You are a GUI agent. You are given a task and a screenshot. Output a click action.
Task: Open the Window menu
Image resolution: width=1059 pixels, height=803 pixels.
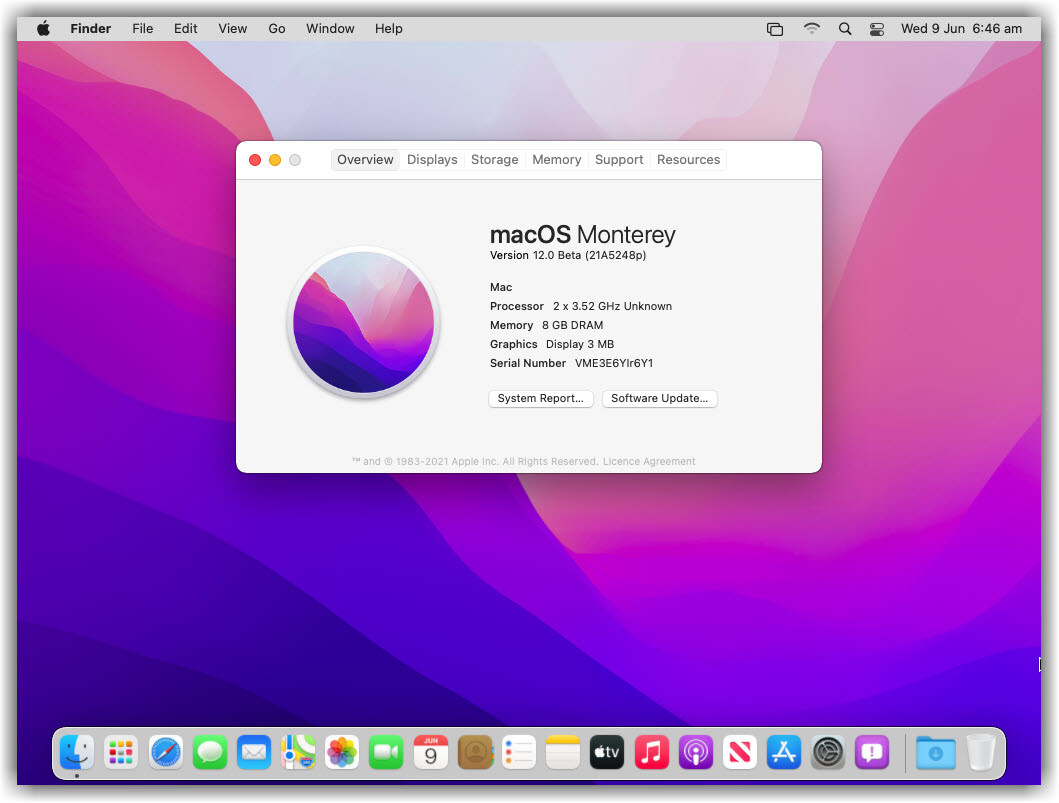[x=330, y=28]
